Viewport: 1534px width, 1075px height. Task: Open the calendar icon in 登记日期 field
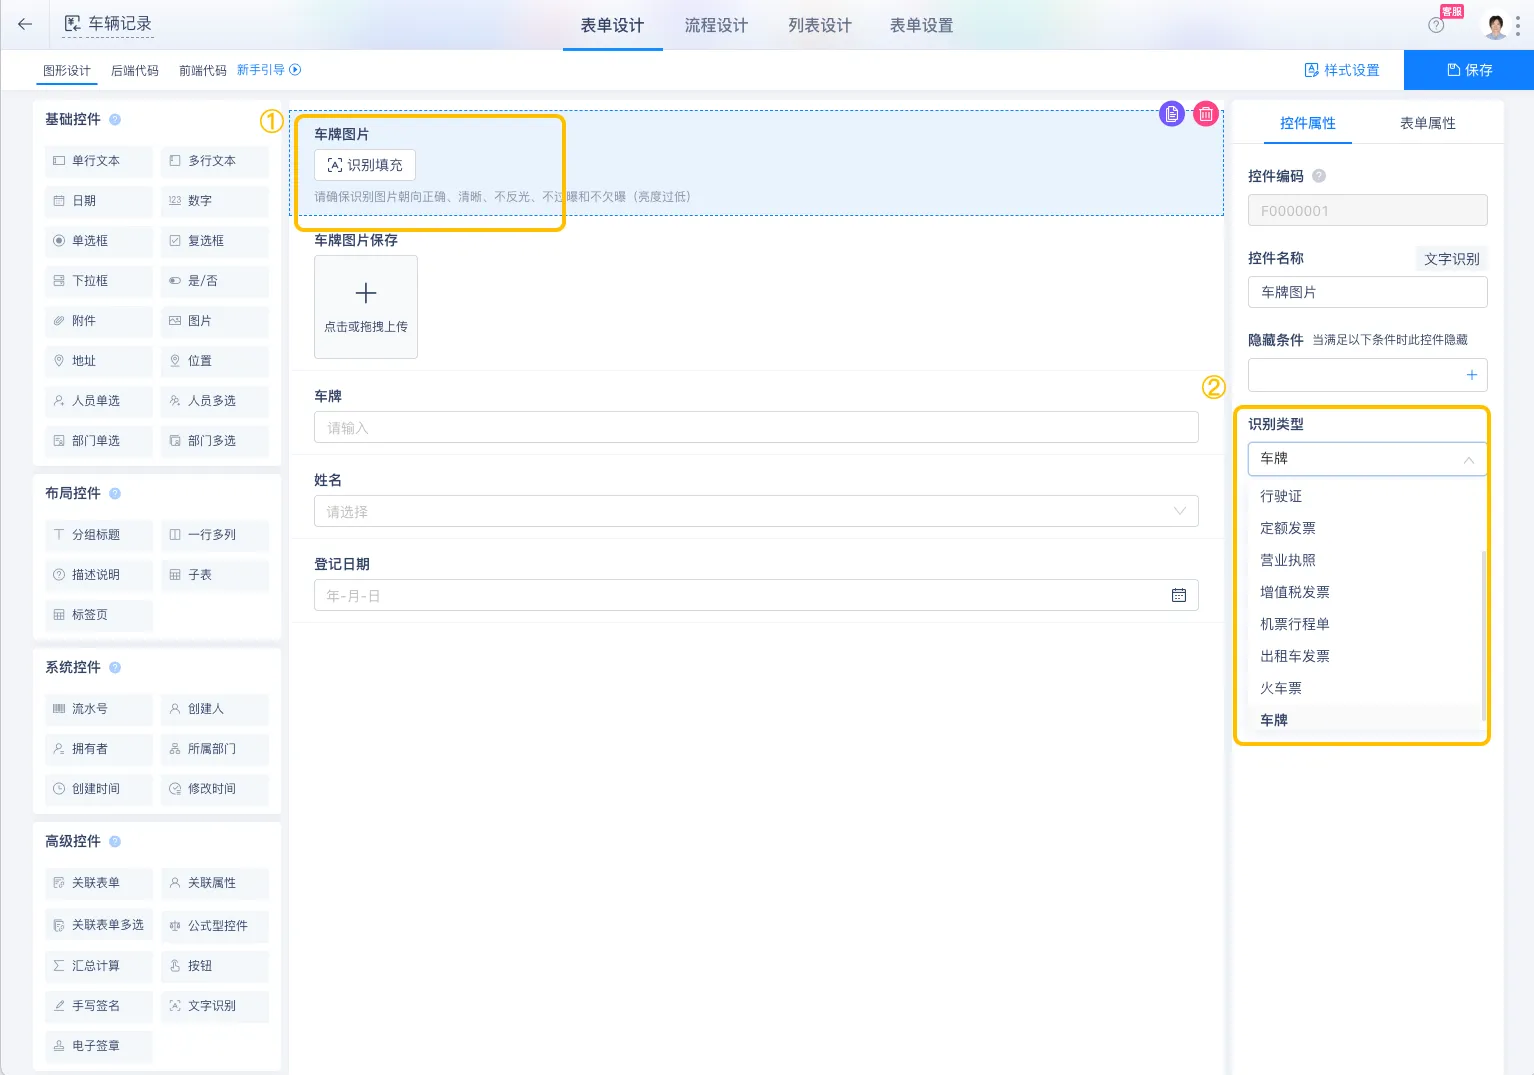pyautogui.click(x=1179, y=596)
